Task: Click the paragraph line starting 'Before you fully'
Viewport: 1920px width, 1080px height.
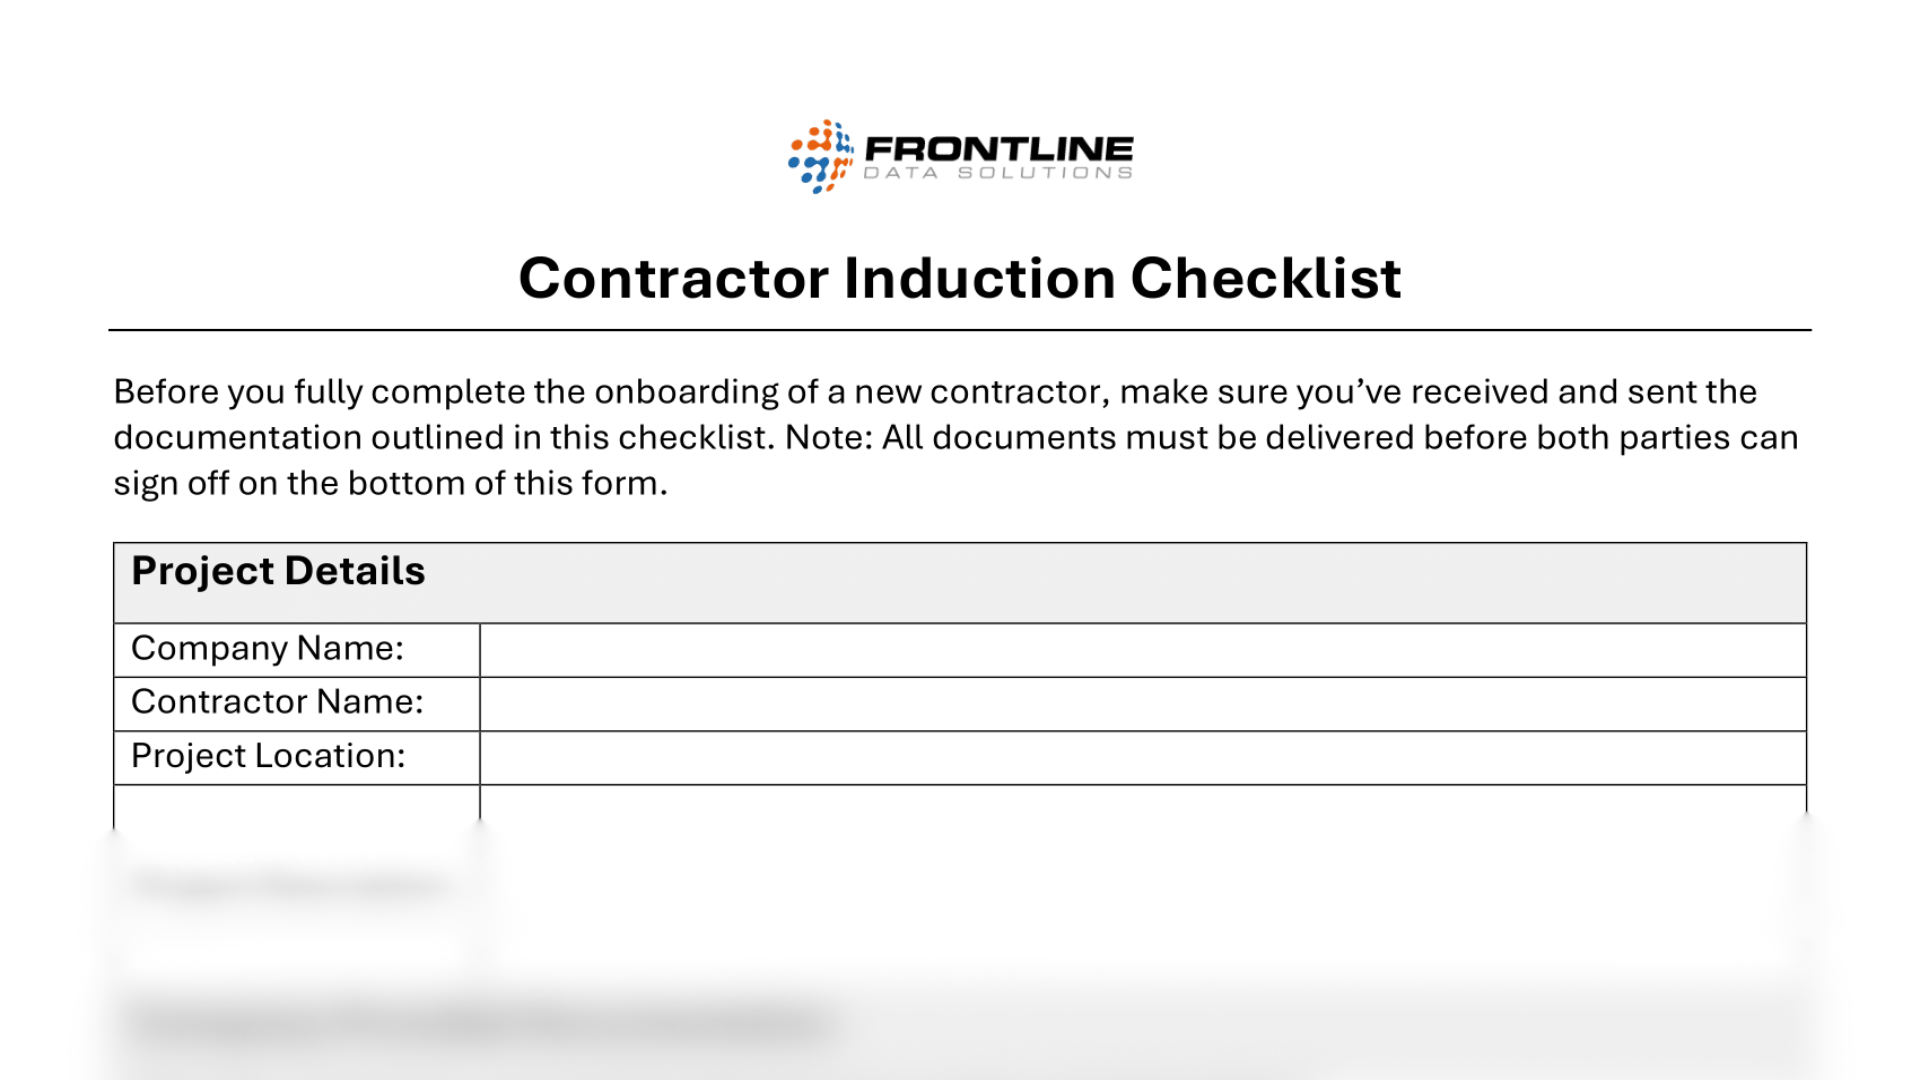Action: click(935, 392)
